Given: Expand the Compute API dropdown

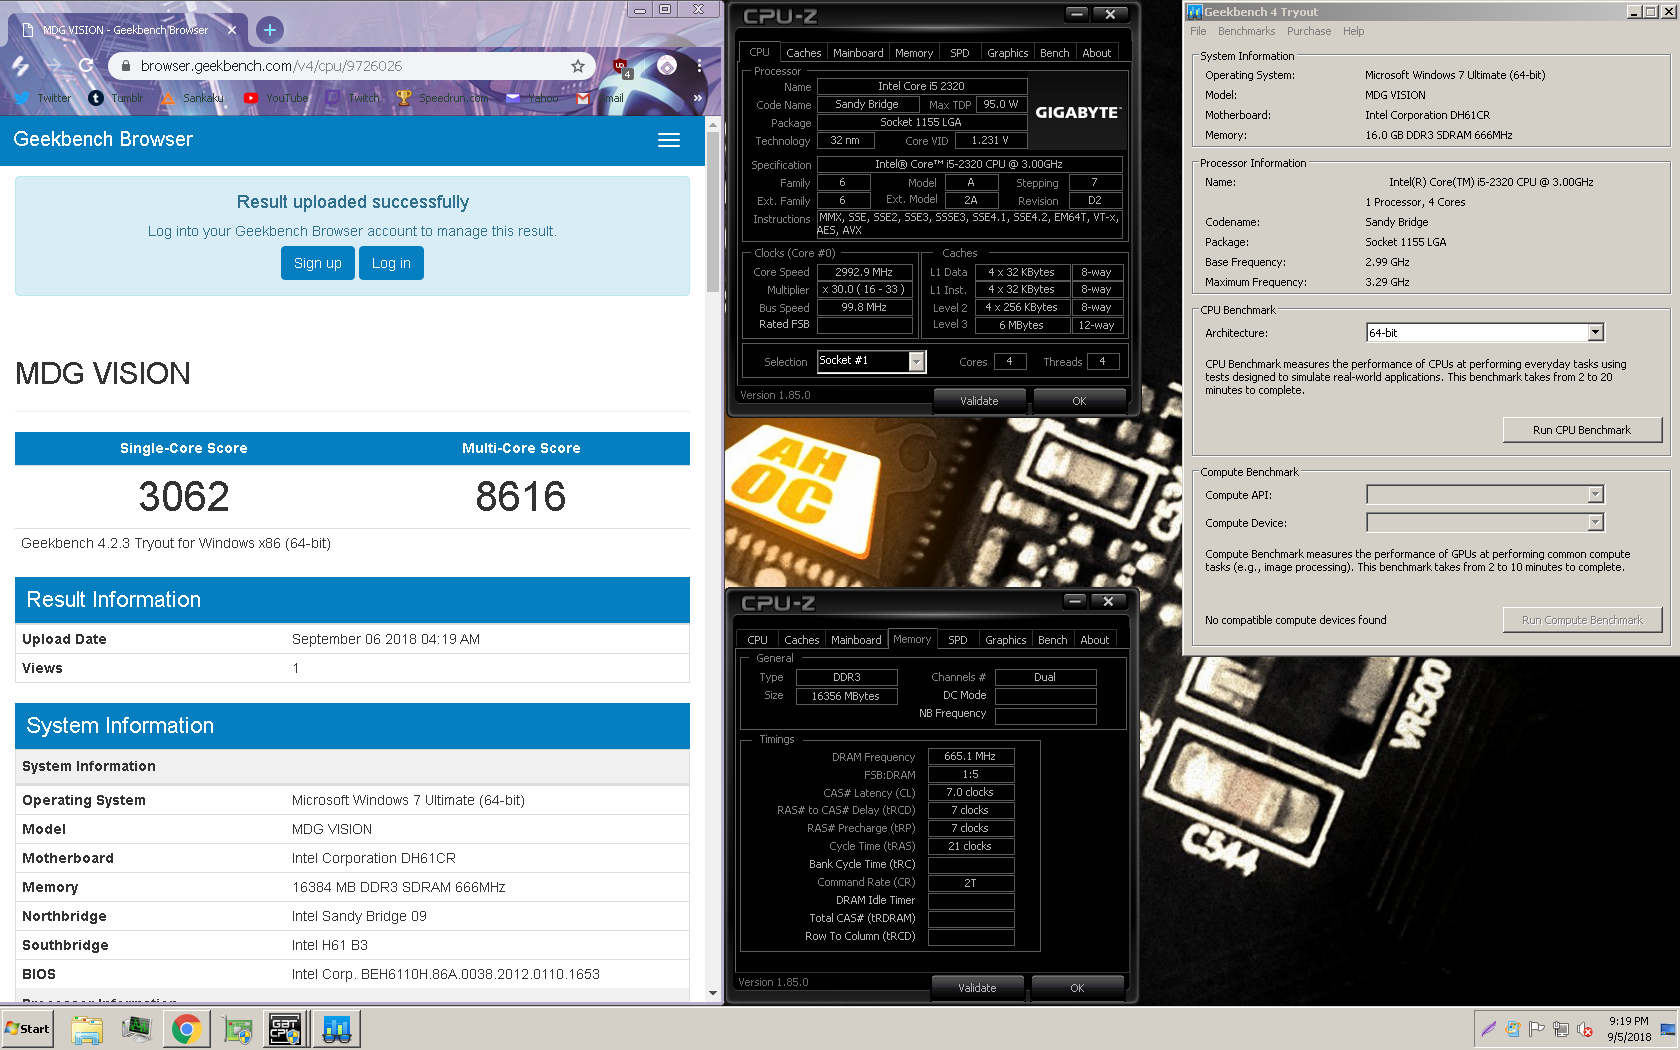Looking at the screenshot, I should pyautogui.click(x=1595, y=494).
